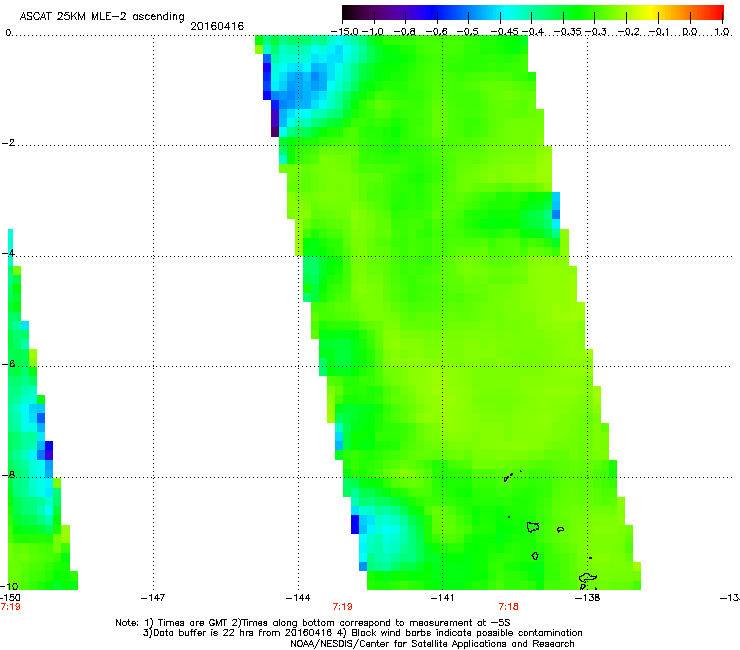The height and width of the screenshot is (650, 740).
Task: Click the date label 20160416 under the title
Action: click(x=217, y=26)
